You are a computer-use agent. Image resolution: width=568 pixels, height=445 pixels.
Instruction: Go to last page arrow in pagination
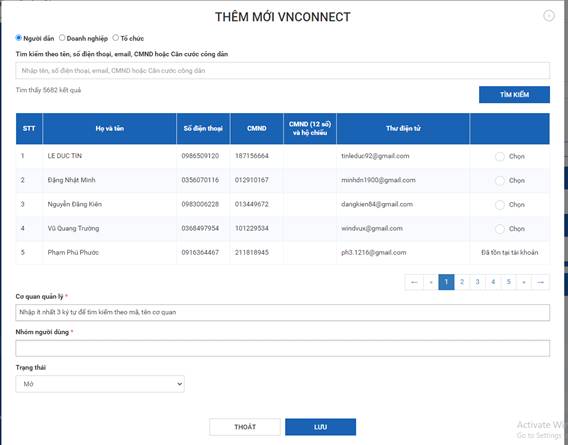pos(540,282)
